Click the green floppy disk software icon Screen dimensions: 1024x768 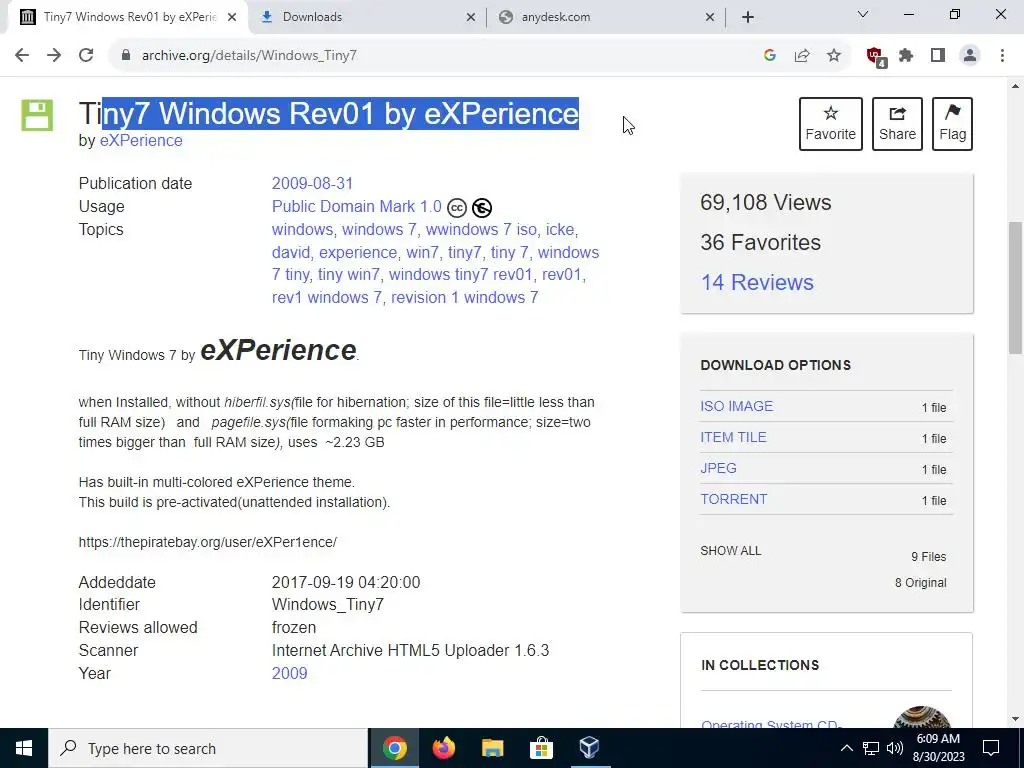pyautogui.click(x=37, y=115)
